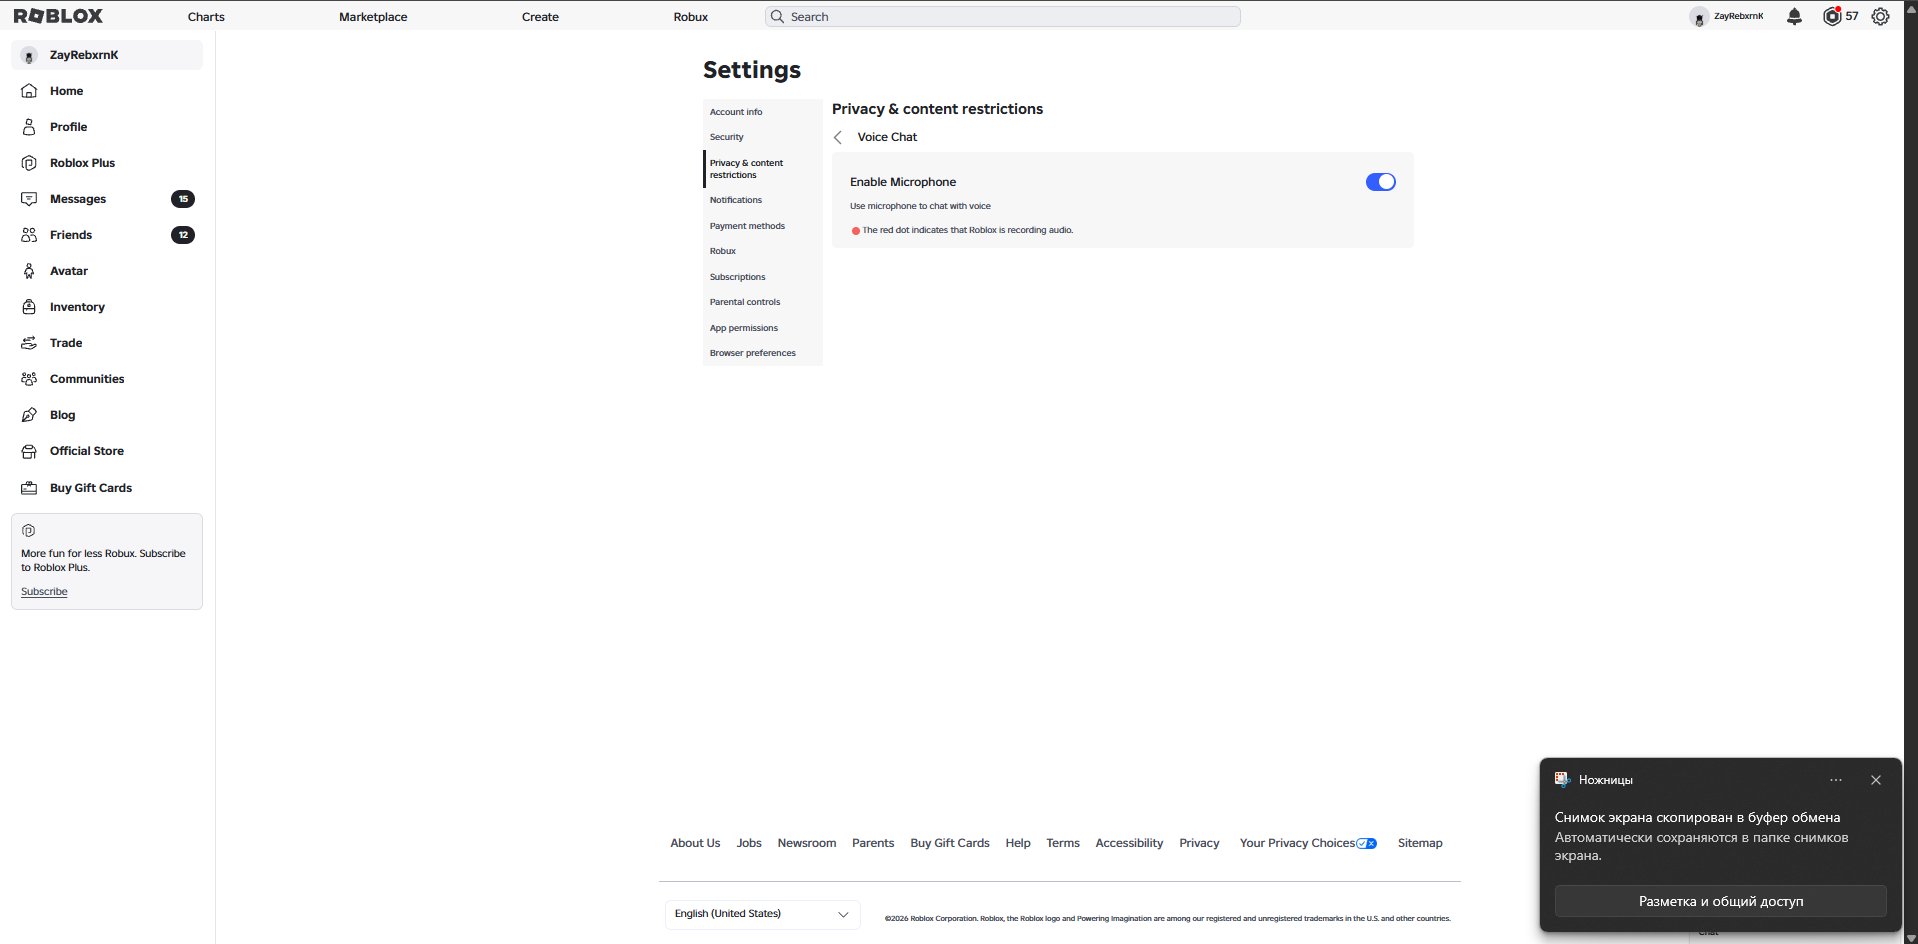Open the English (United States) language dropdown
Viewport: 1918px width, 944px height.
[x=762, y=914]
